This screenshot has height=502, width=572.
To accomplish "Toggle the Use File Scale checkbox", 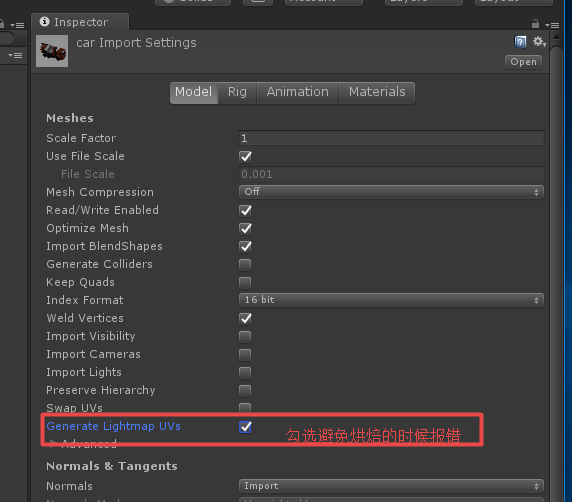I will click(245, 157).
